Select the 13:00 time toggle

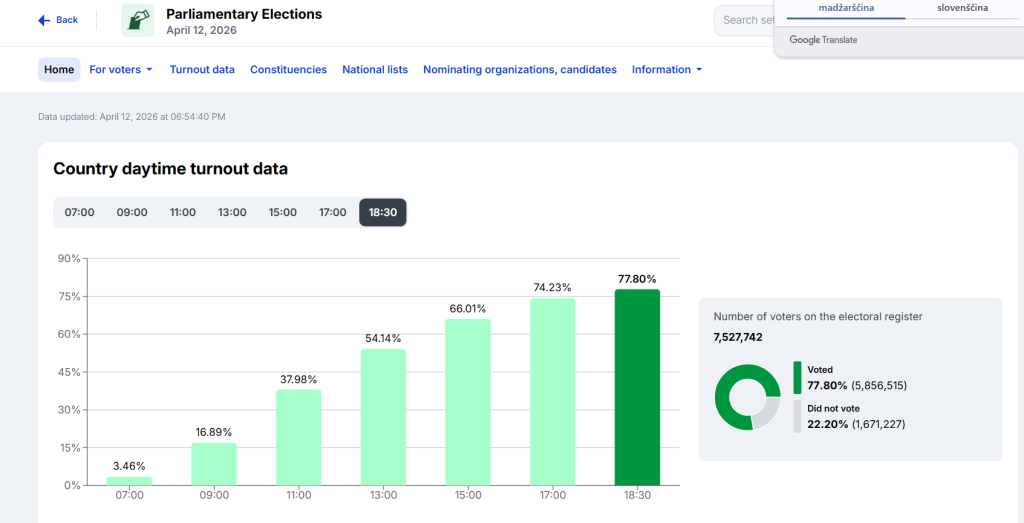(x=232, y=212)
